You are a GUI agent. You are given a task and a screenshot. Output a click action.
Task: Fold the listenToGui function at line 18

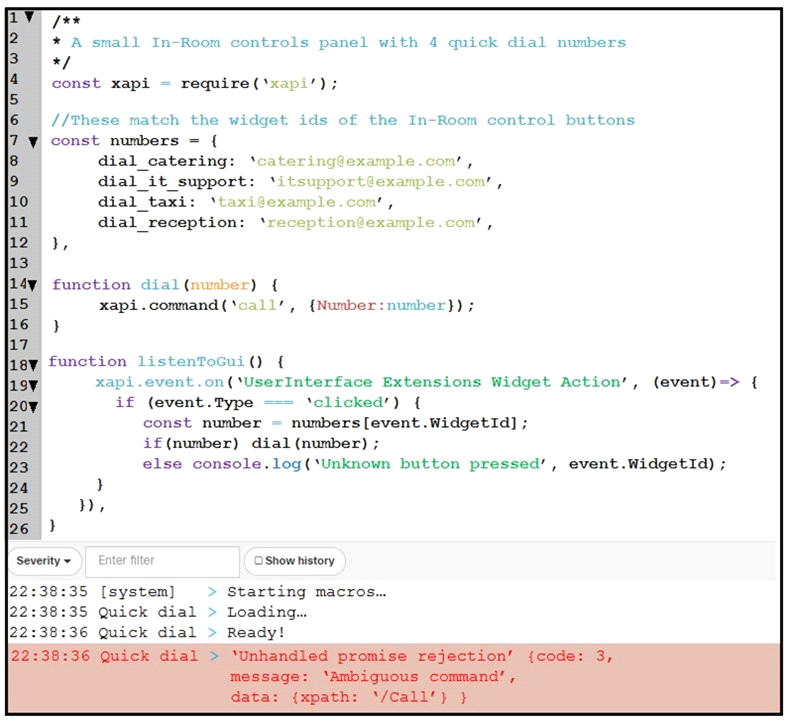click(32, 366)
